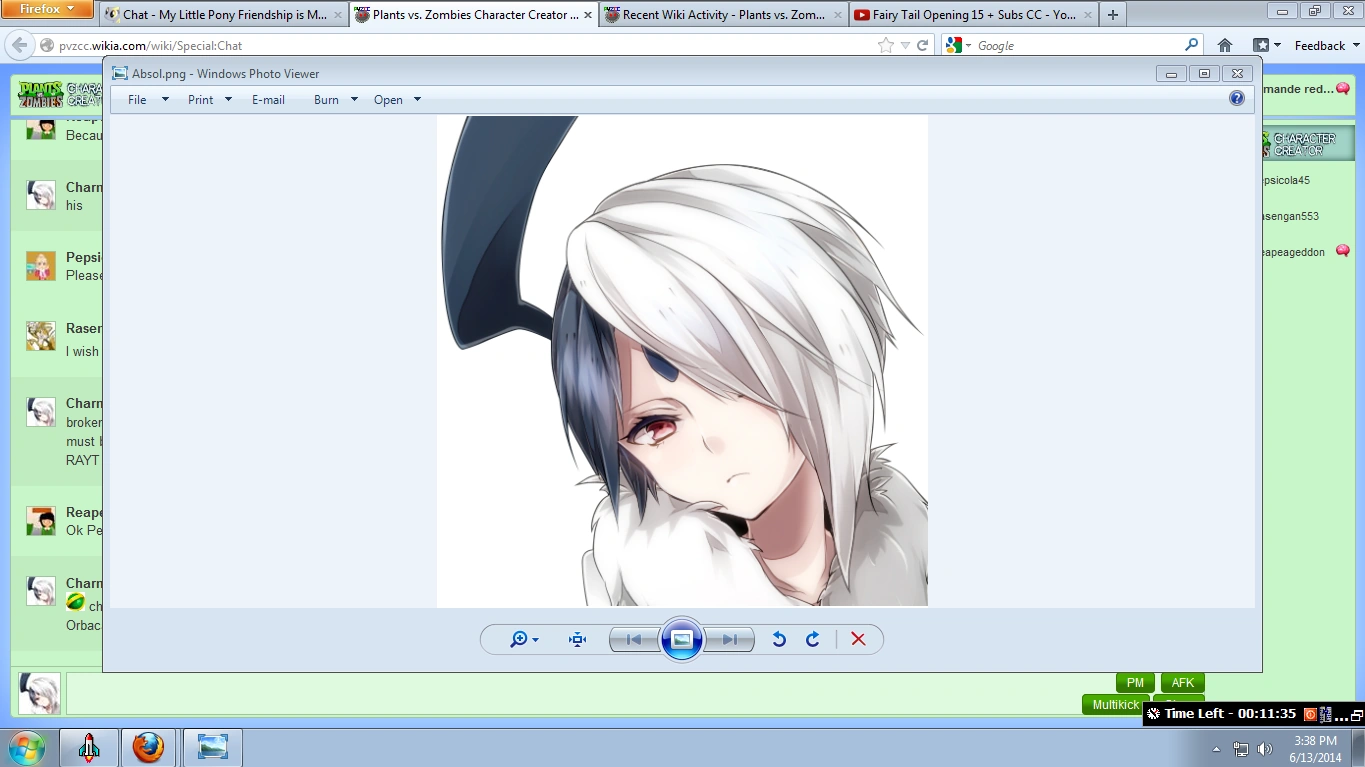Open the E-mail option in Photo Viewer
This screenshot has height=767, width=1365.
[268, 99]
